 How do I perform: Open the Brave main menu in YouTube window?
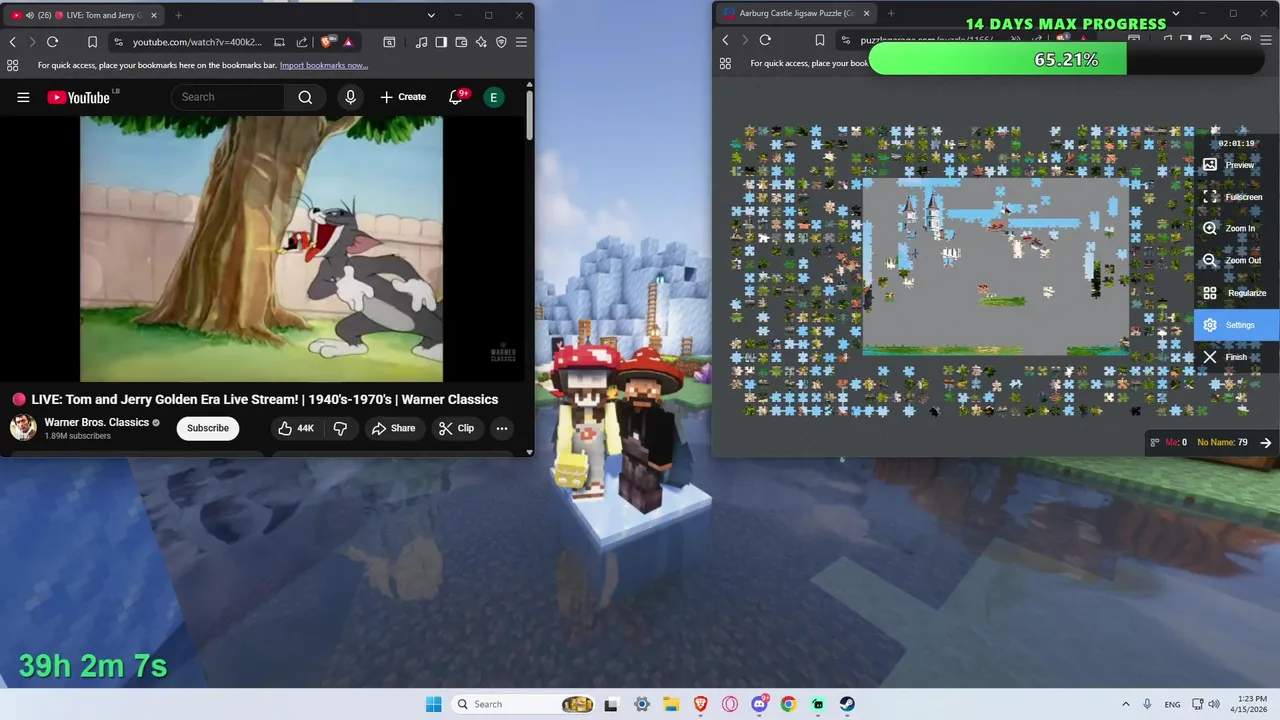click(x=521, y=42)
